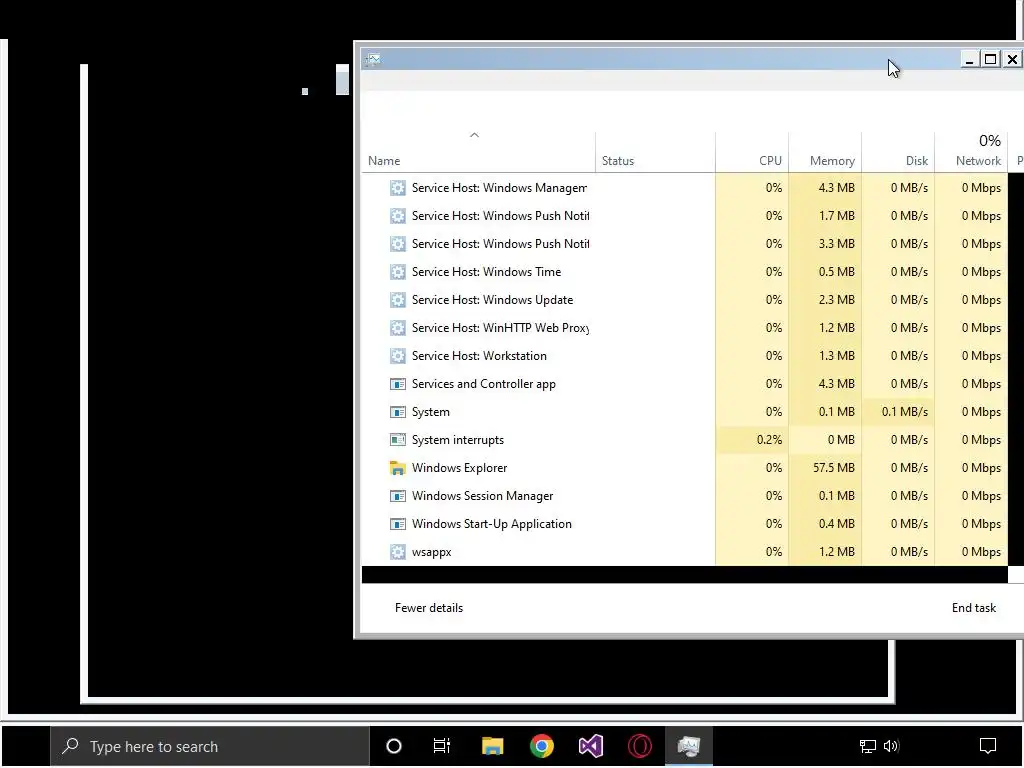1024x768 pixels.
Task: Click the icon beside Services and Controller app
Action: click(x=397, y=384)
